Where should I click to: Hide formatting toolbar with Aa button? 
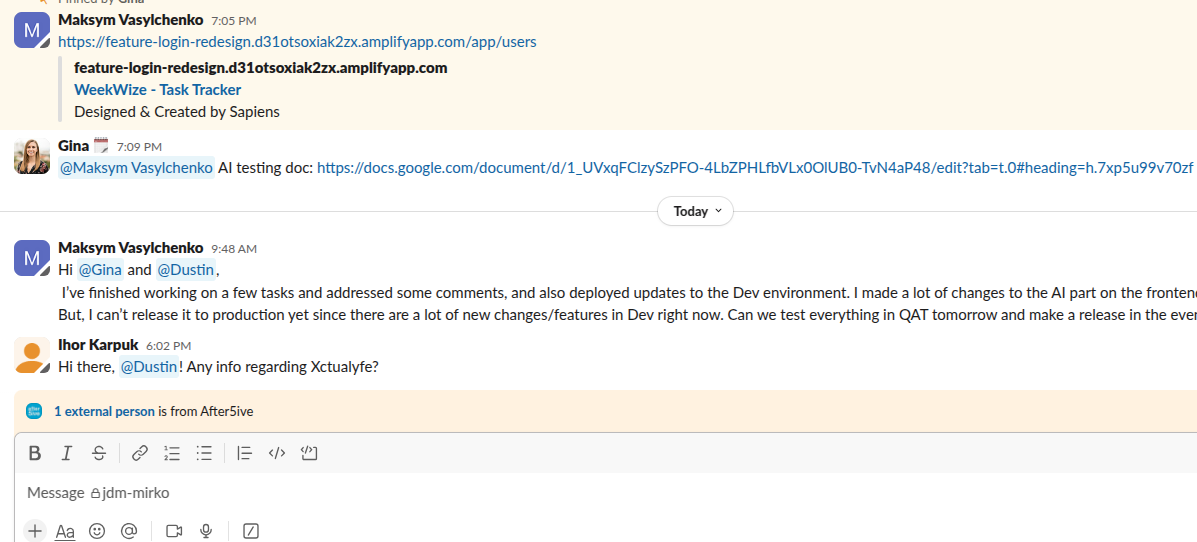tap(65, 531)
